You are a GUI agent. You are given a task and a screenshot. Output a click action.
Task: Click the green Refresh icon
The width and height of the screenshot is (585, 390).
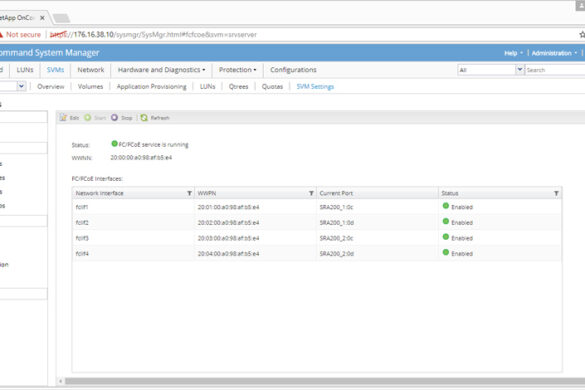pyautogui.click(x=144, y=118)
